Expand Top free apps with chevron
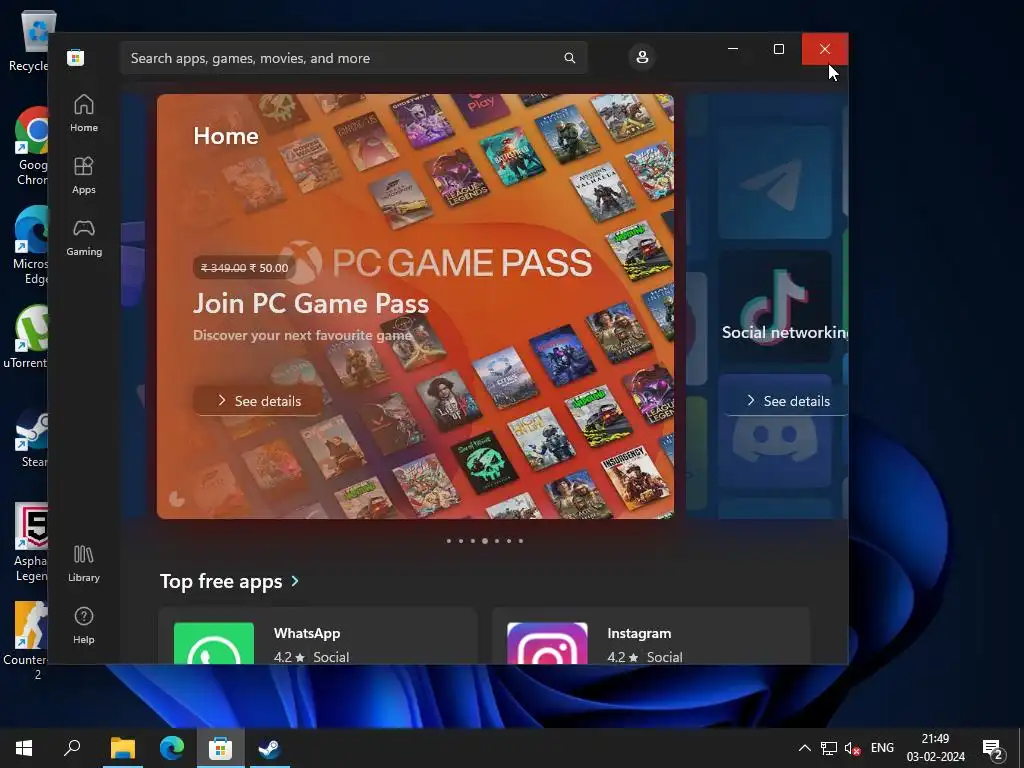 click(295, 581)
